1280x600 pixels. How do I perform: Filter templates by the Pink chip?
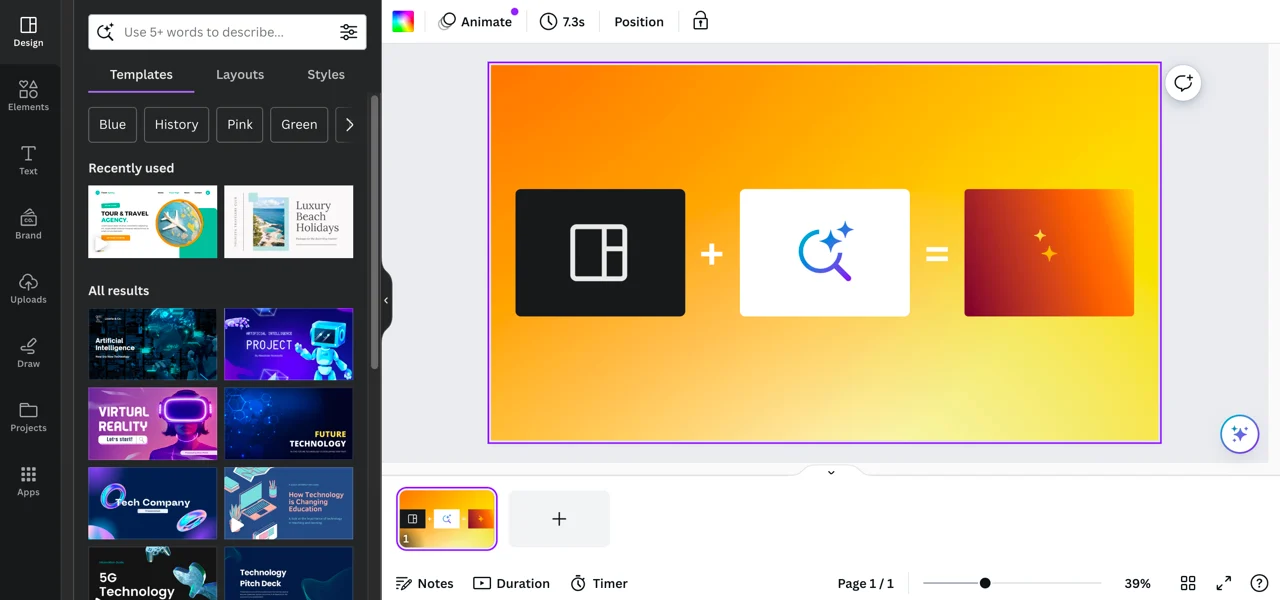(x=240, y=125)
